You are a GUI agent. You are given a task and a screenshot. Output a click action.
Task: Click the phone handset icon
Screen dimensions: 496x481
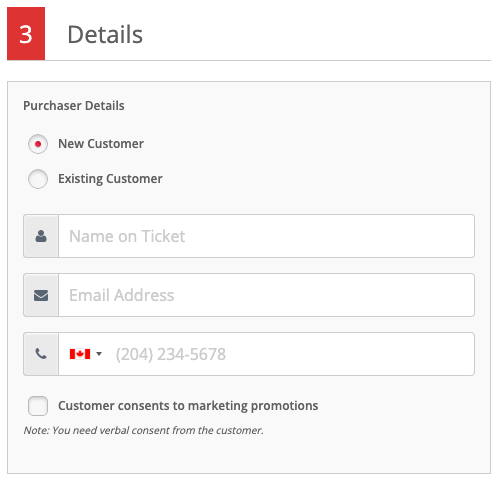pyautogui.click(x=41, y=354)
